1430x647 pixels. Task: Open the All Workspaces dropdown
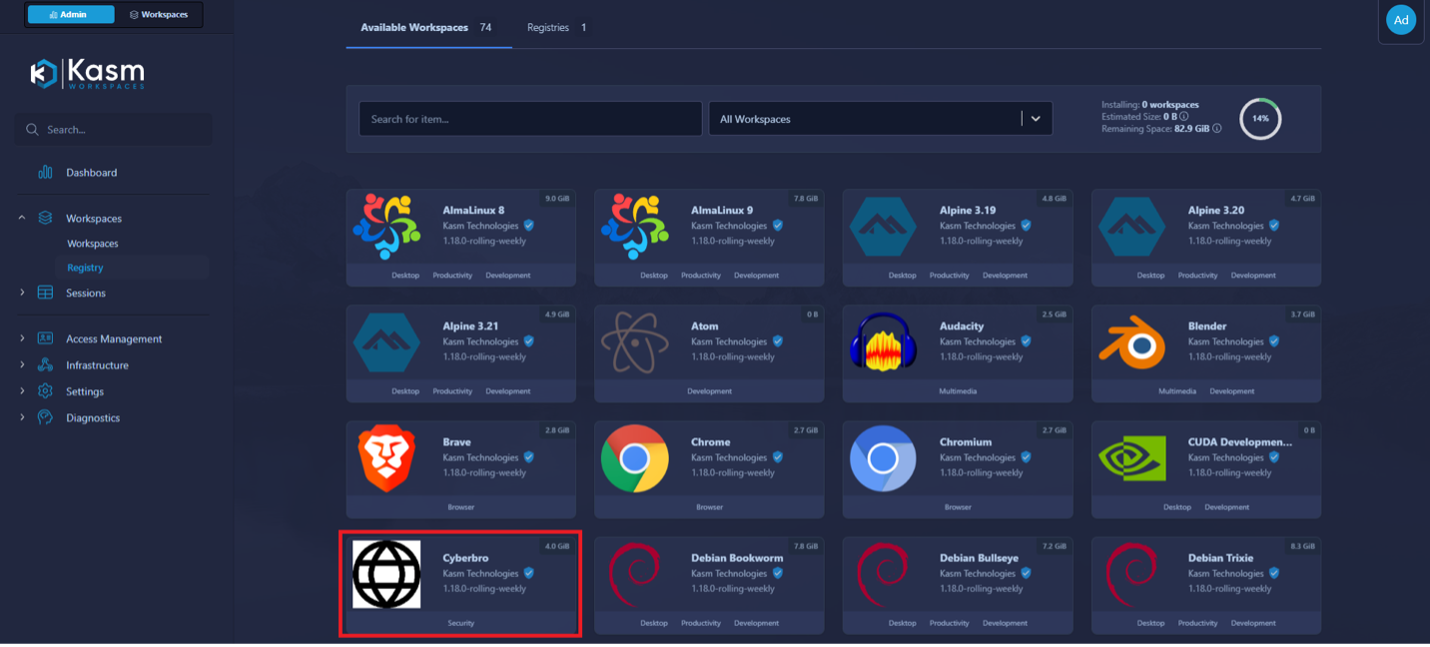coord(880,119)
